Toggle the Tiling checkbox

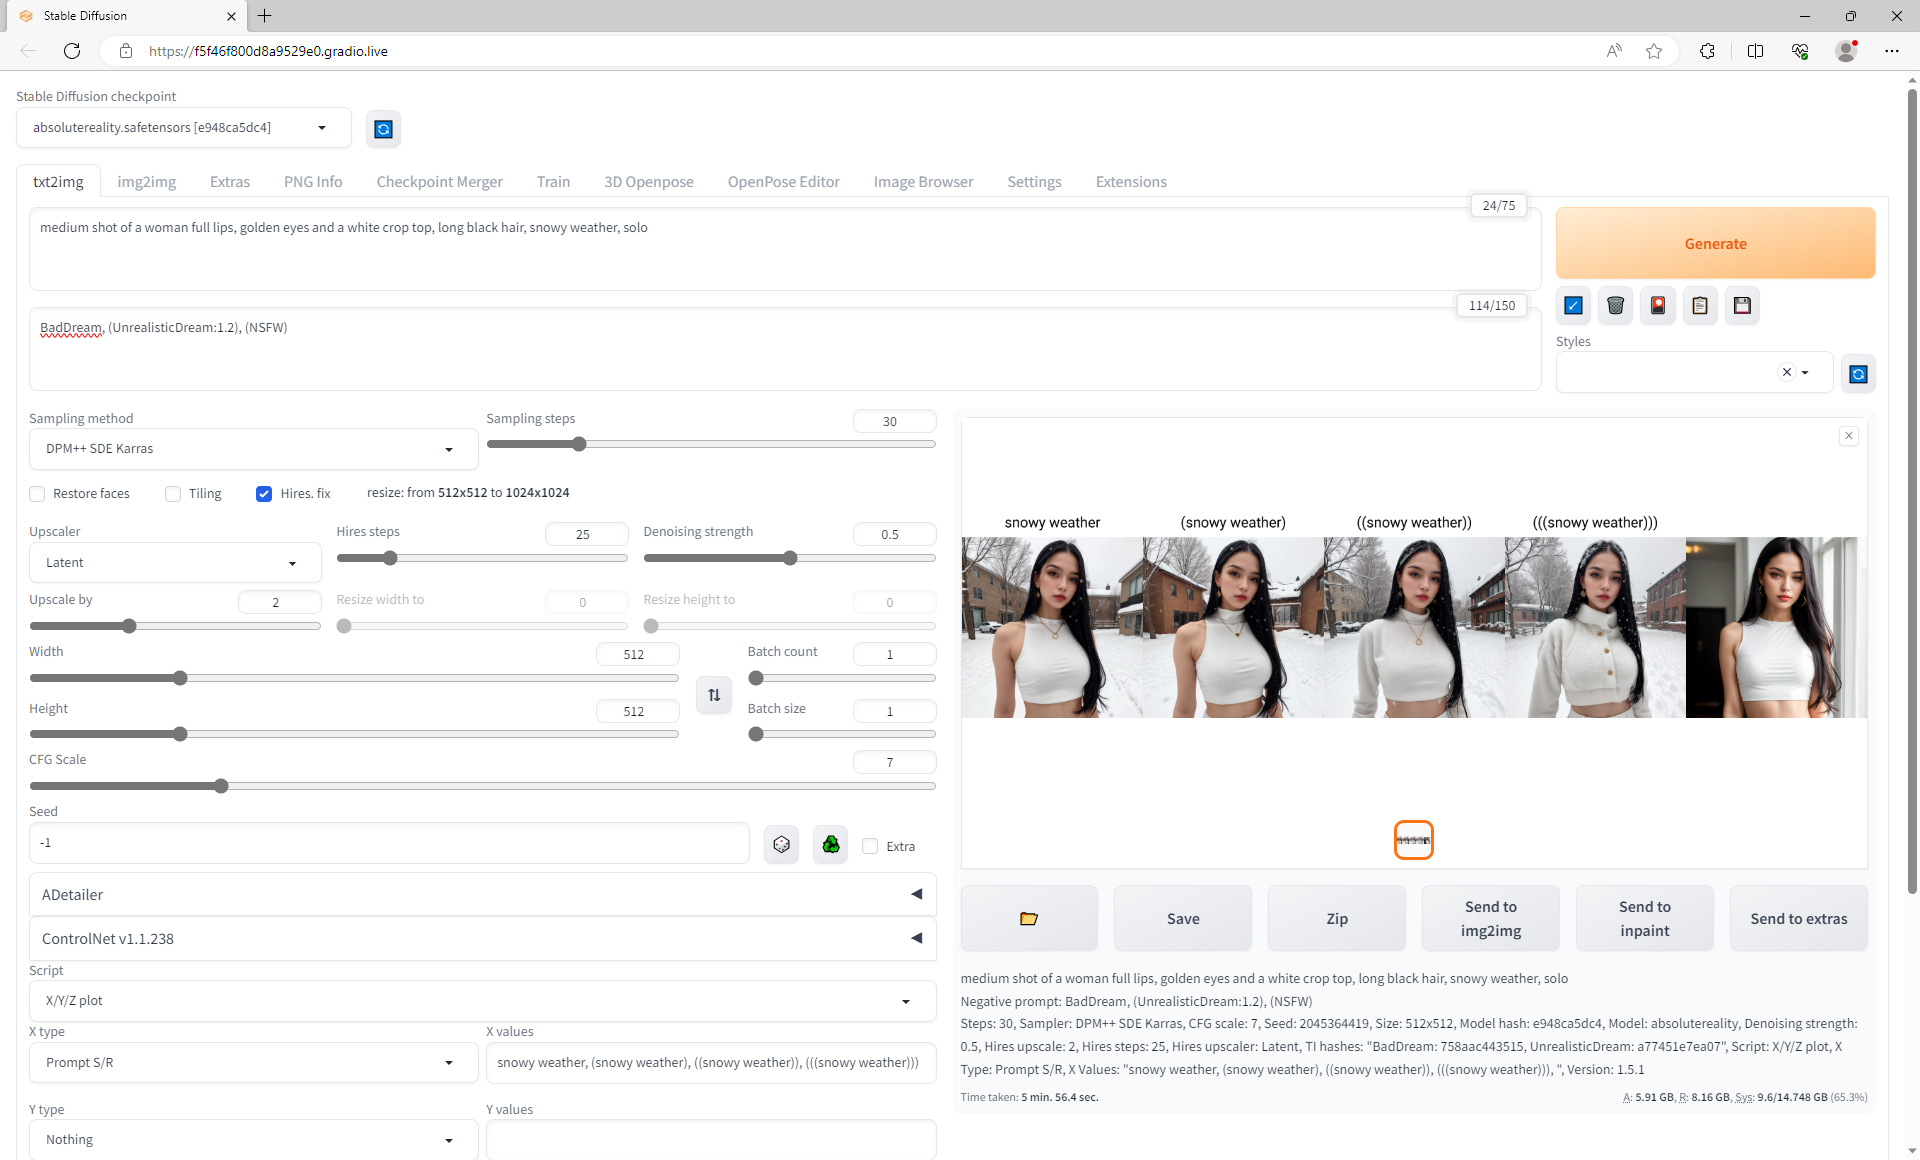pos(173,494)
